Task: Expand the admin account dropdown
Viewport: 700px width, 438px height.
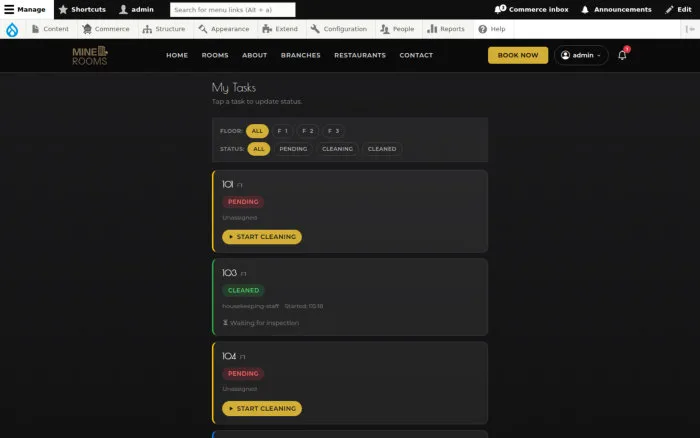Action: point(581,55)
